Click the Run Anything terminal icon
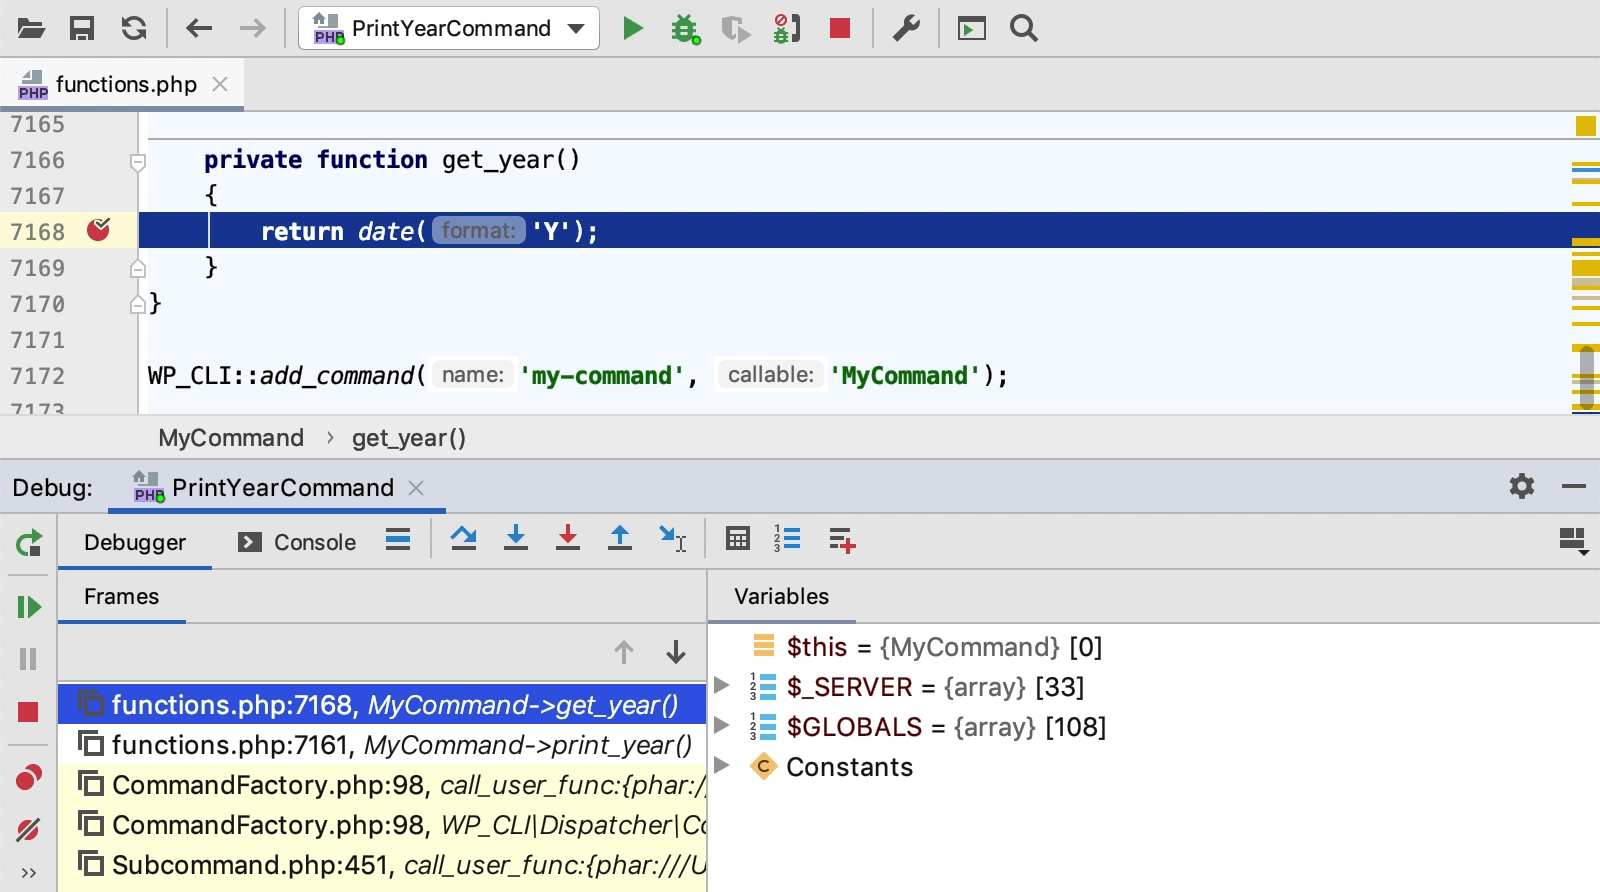1600x892 pixels. pyautogui.click(x=972, y=28)
